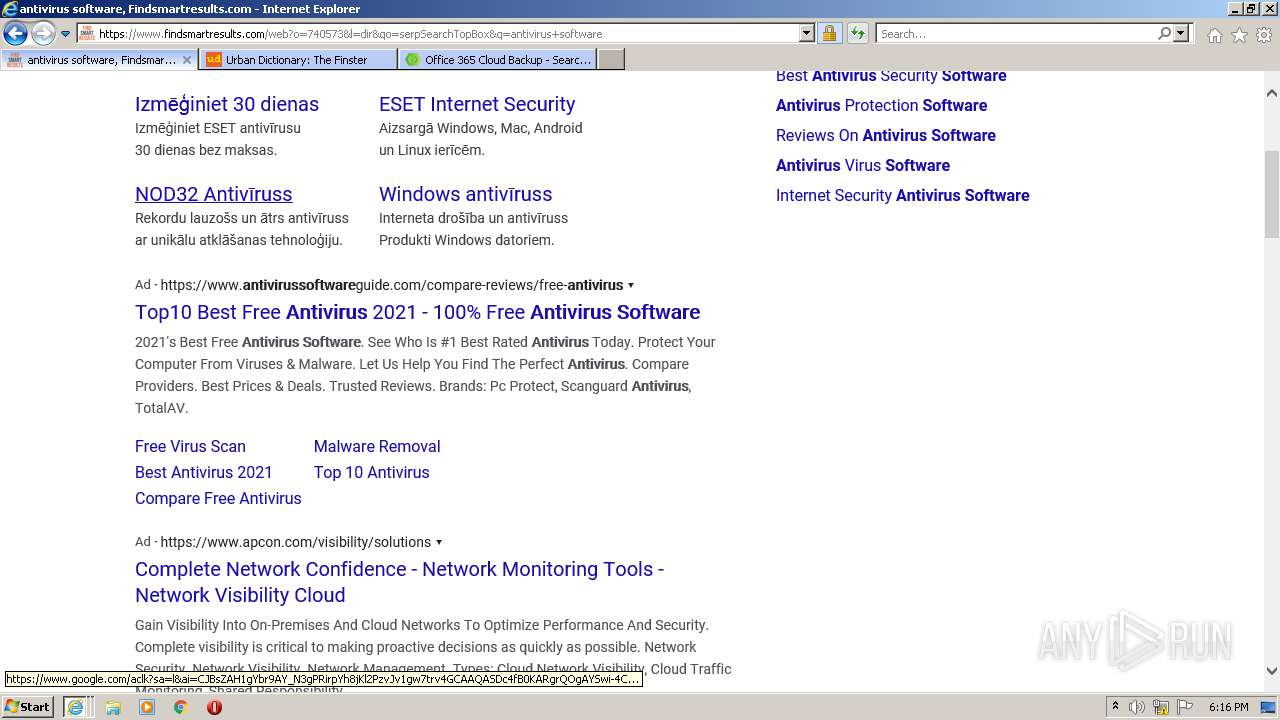This screenshot has width=1280, height=720.
Task: Click the browser Search box
Action: pos(1015,33)
